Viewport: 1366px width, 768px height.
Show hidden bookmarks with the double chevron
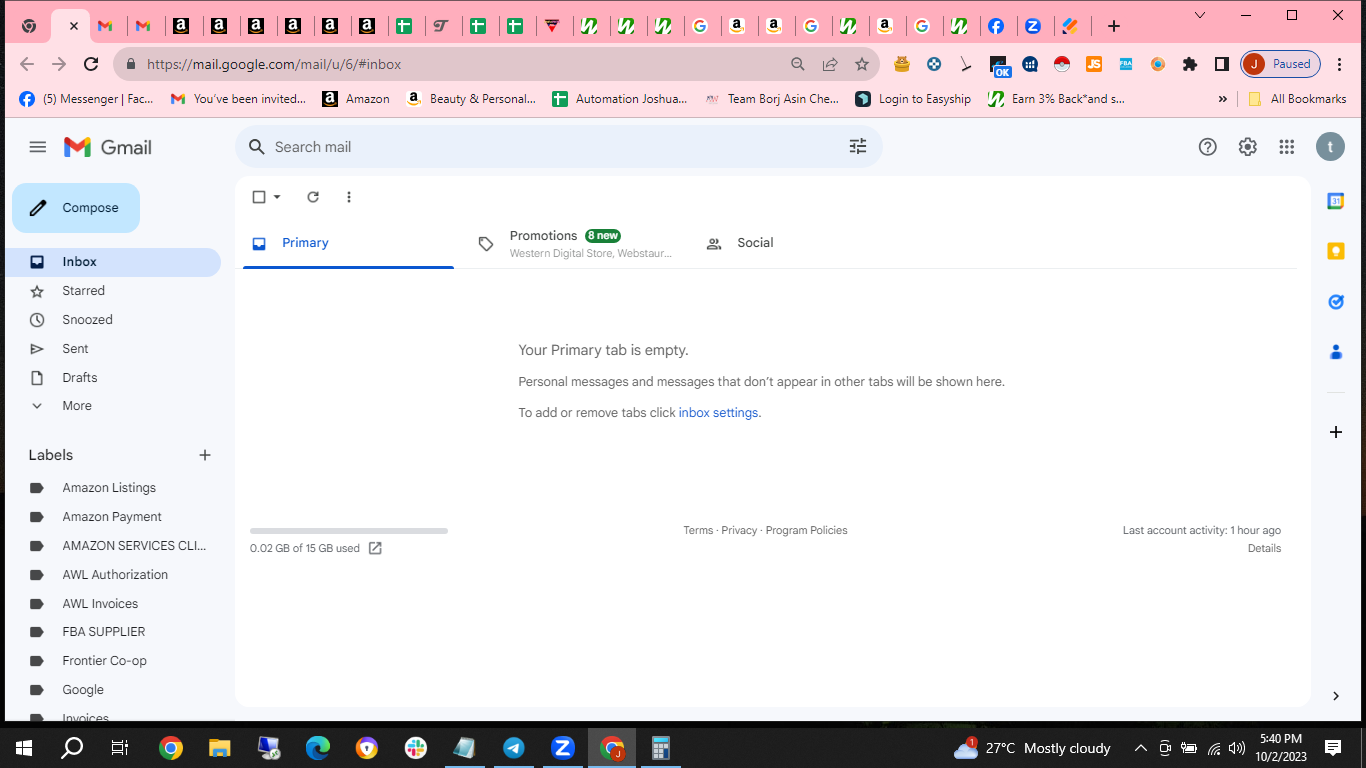click(x=1222, y=99)
